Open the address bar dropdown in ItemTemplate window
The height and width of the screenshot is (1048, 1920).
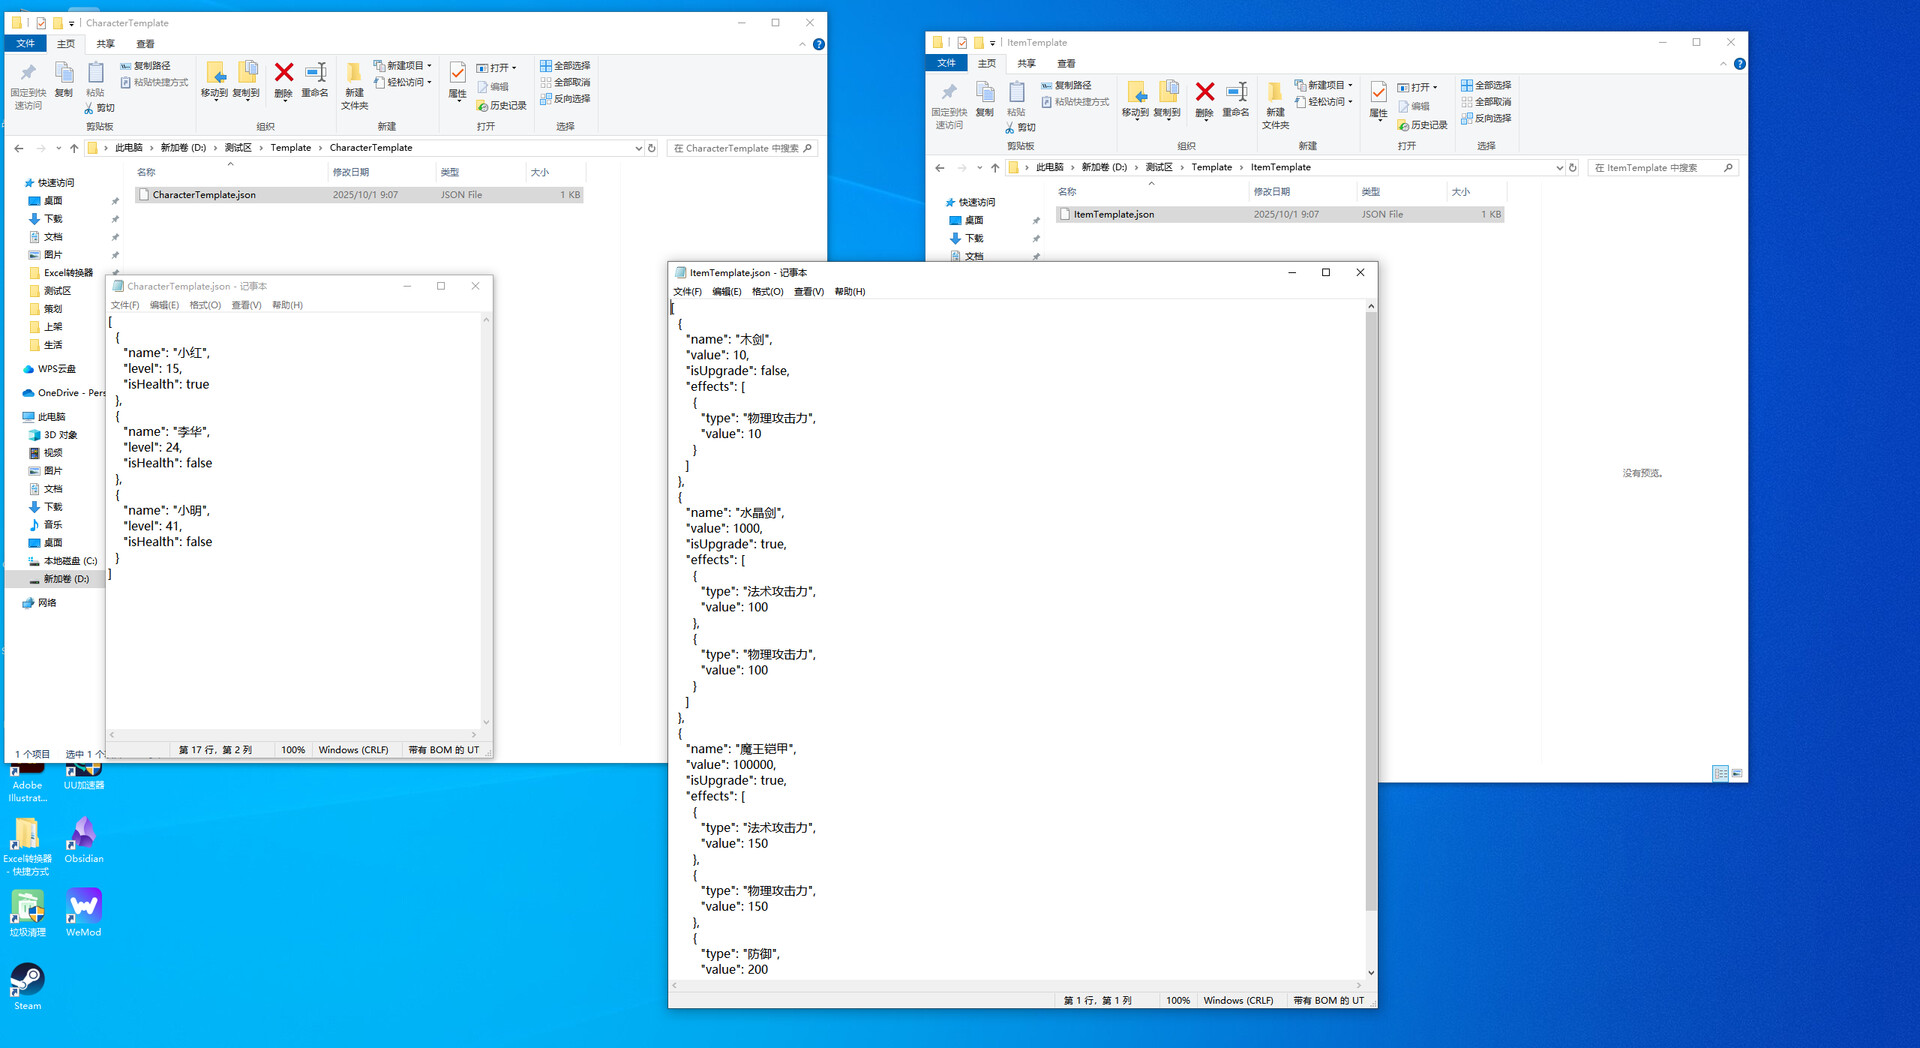(1559, 167)
